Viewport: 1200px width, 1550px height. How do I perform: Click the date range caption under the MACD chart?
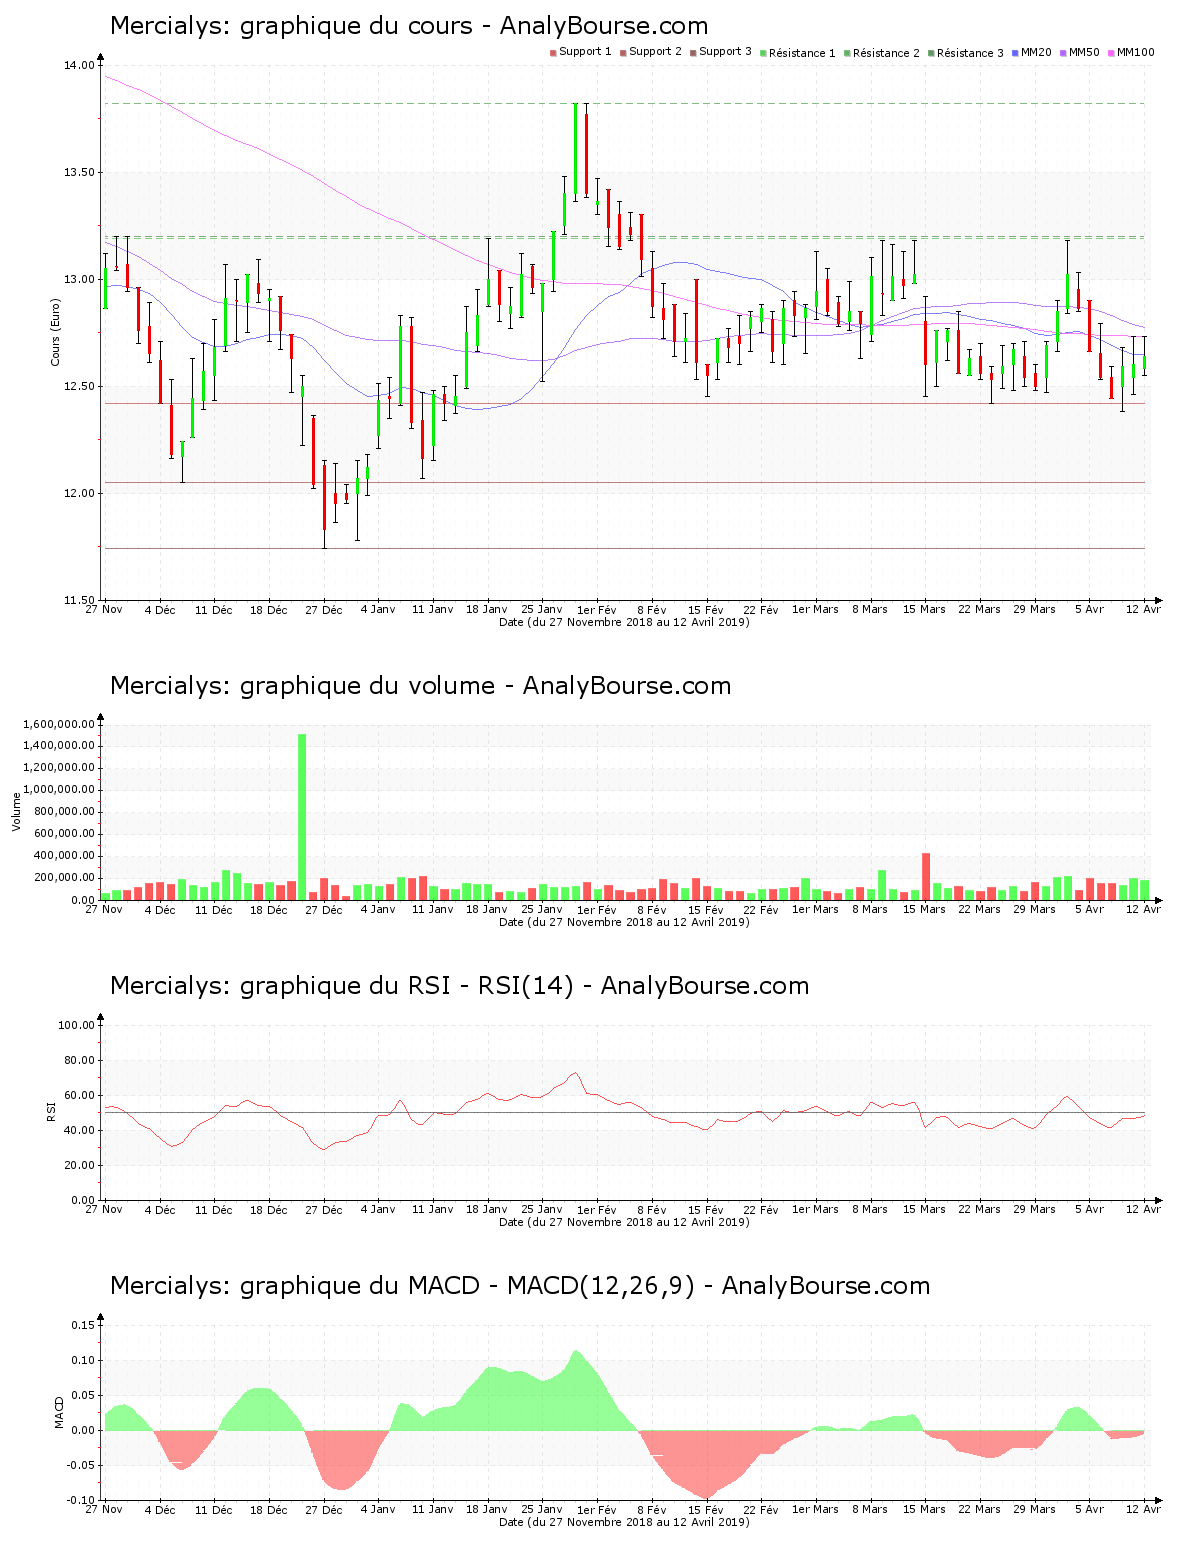pos(624,1522)
